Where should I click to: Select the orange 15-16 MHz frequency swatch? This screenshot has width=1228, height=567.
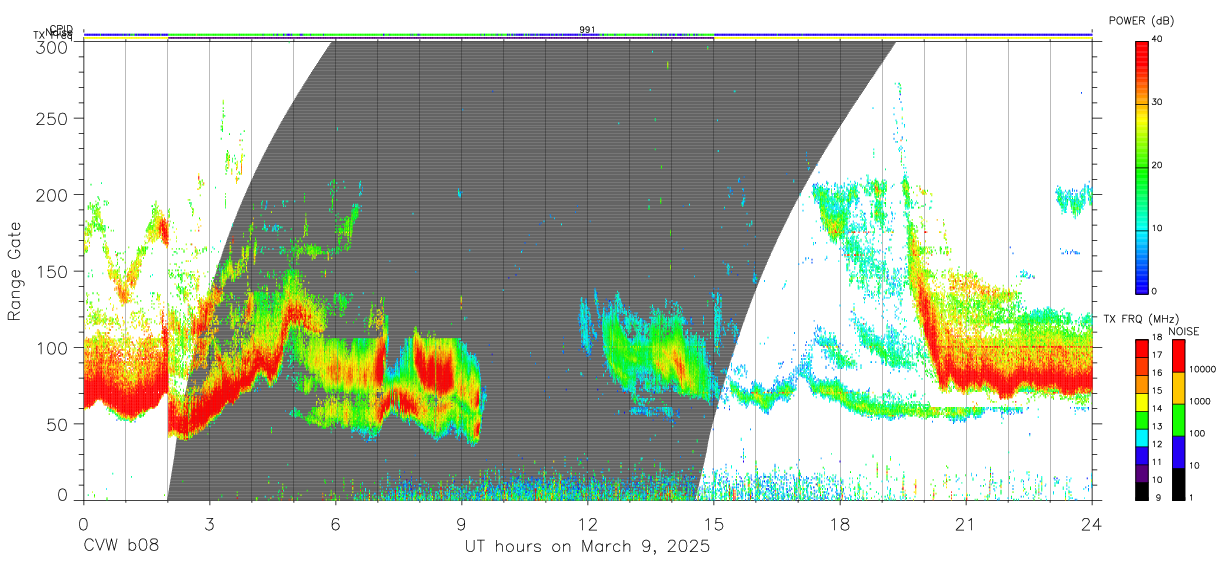[1141, 385]
